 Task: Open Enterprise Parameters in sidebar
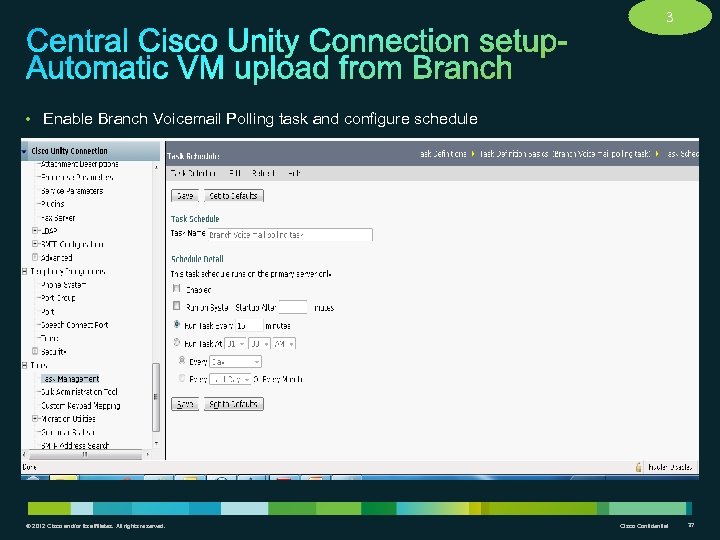click(77, 177)
